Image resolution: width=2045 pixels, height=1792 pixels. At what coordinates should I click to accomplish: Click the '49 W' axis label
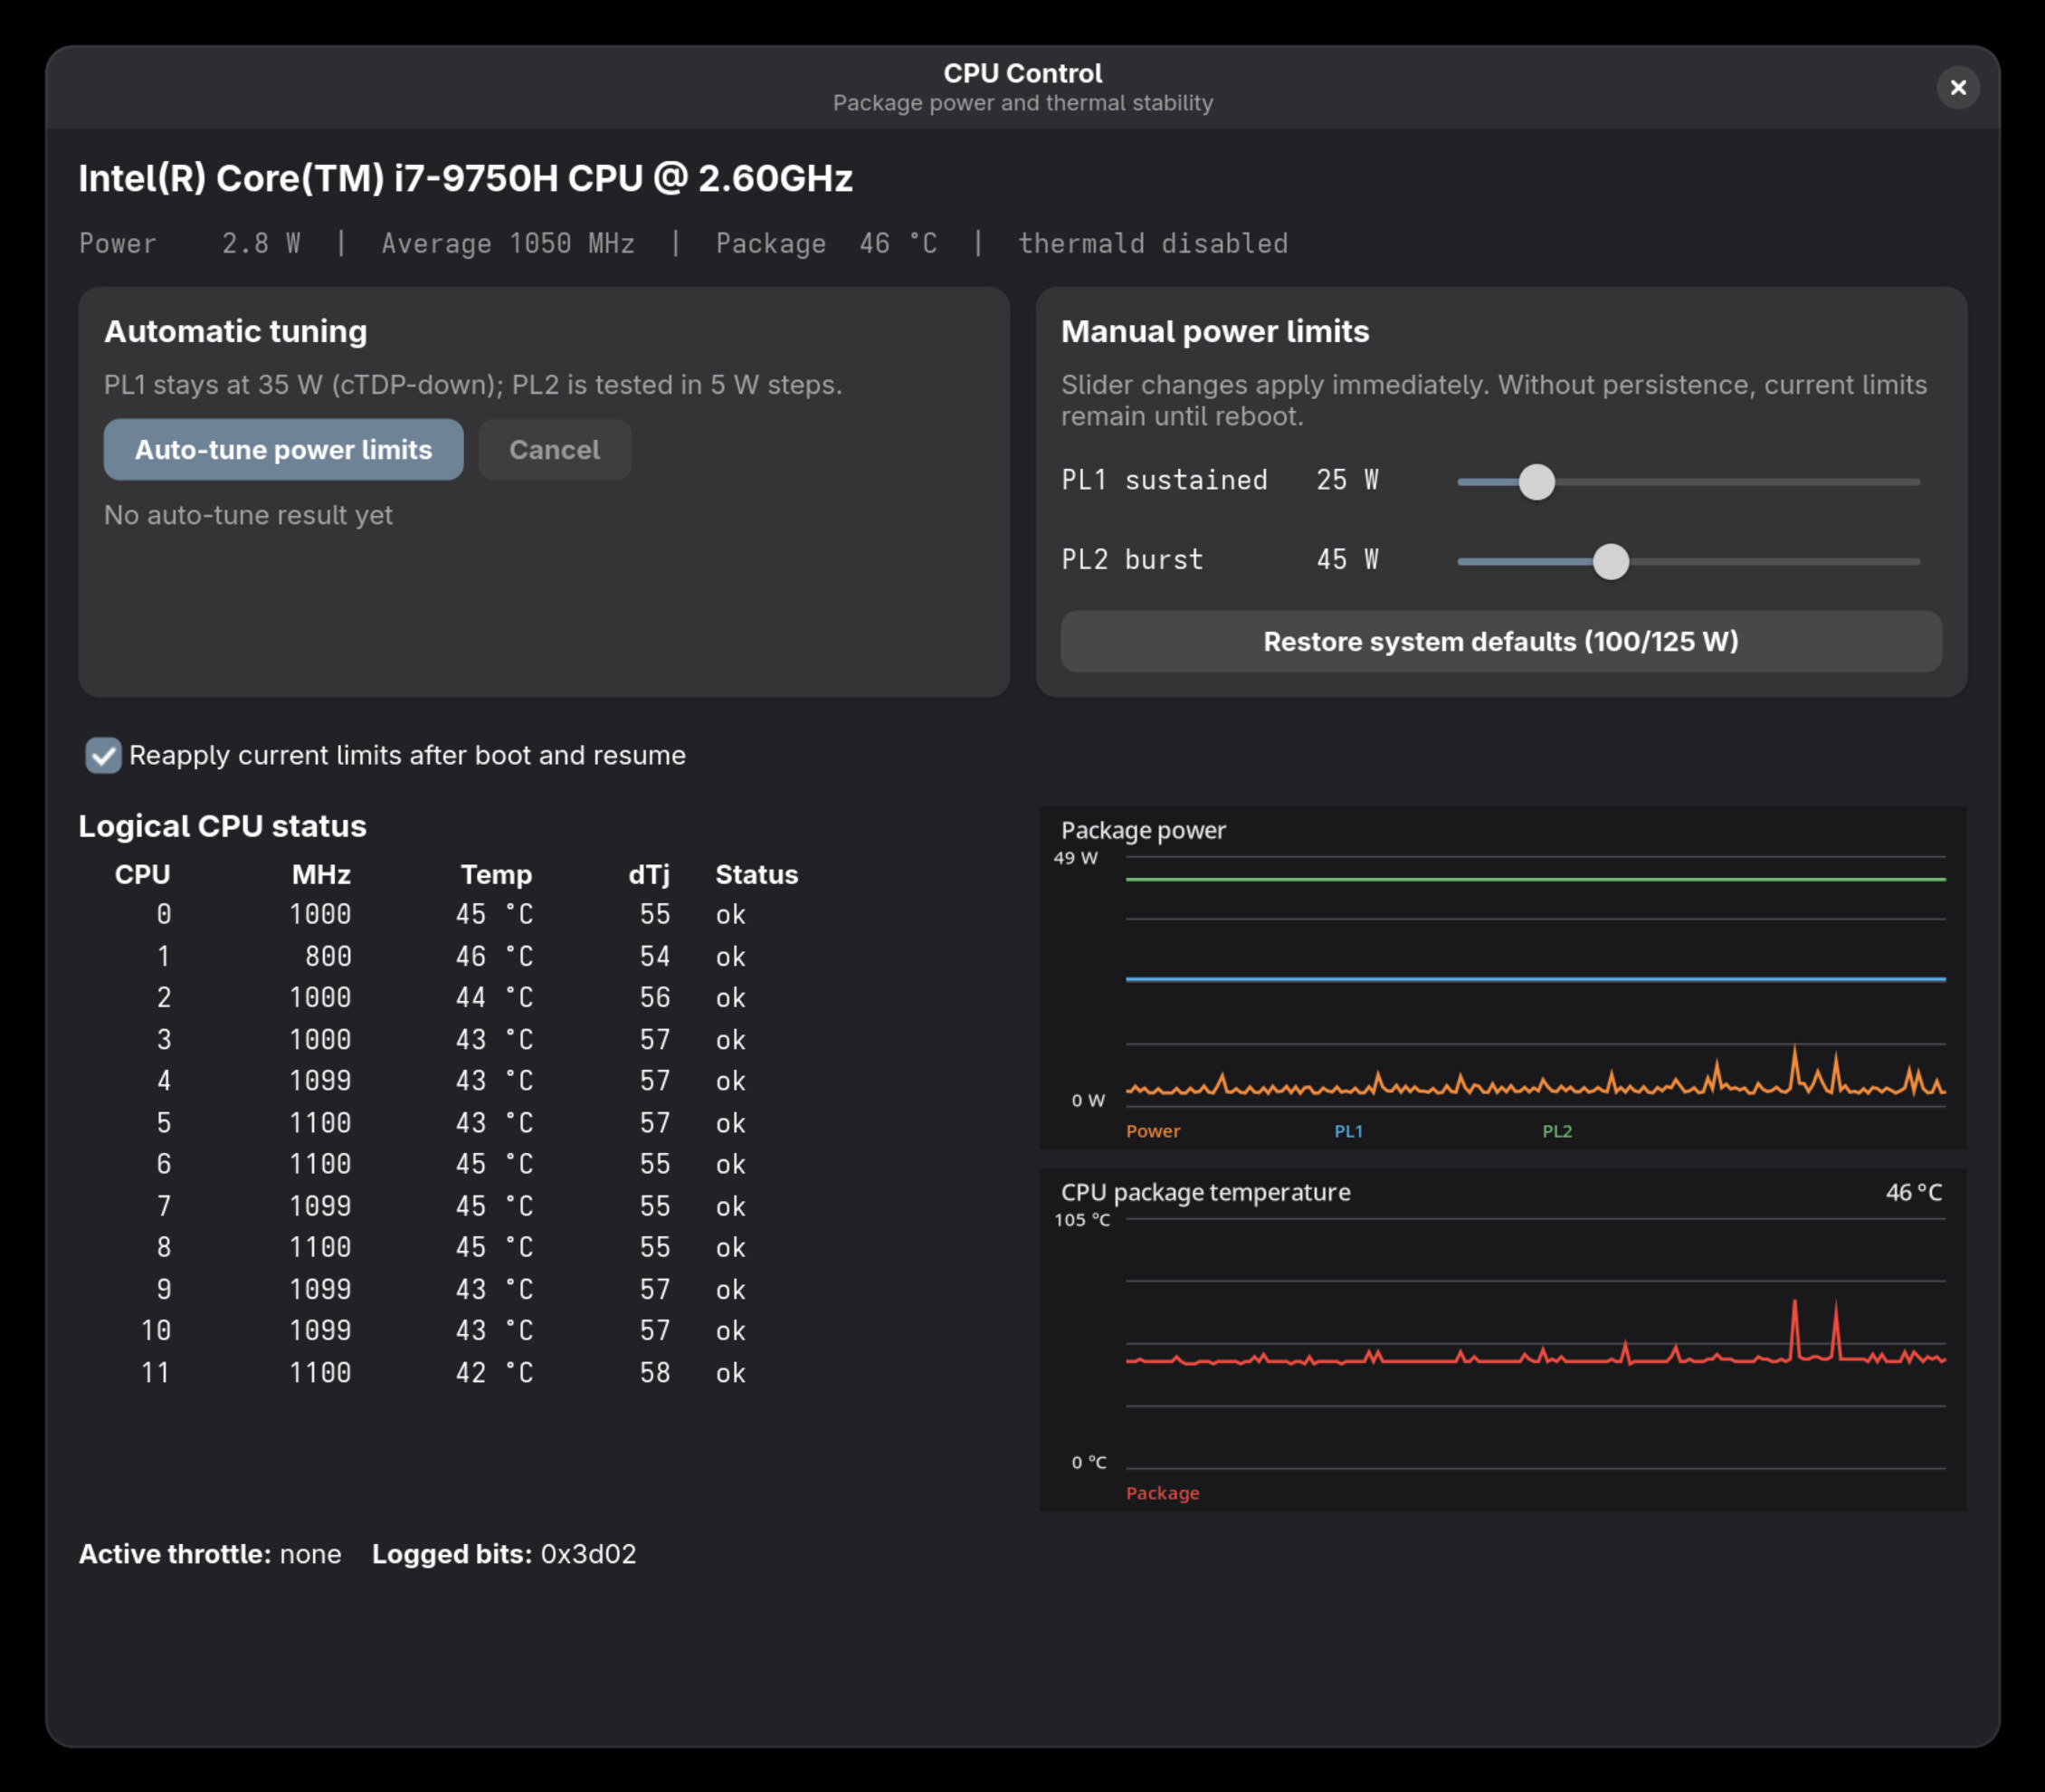[x=1075, y=858]
